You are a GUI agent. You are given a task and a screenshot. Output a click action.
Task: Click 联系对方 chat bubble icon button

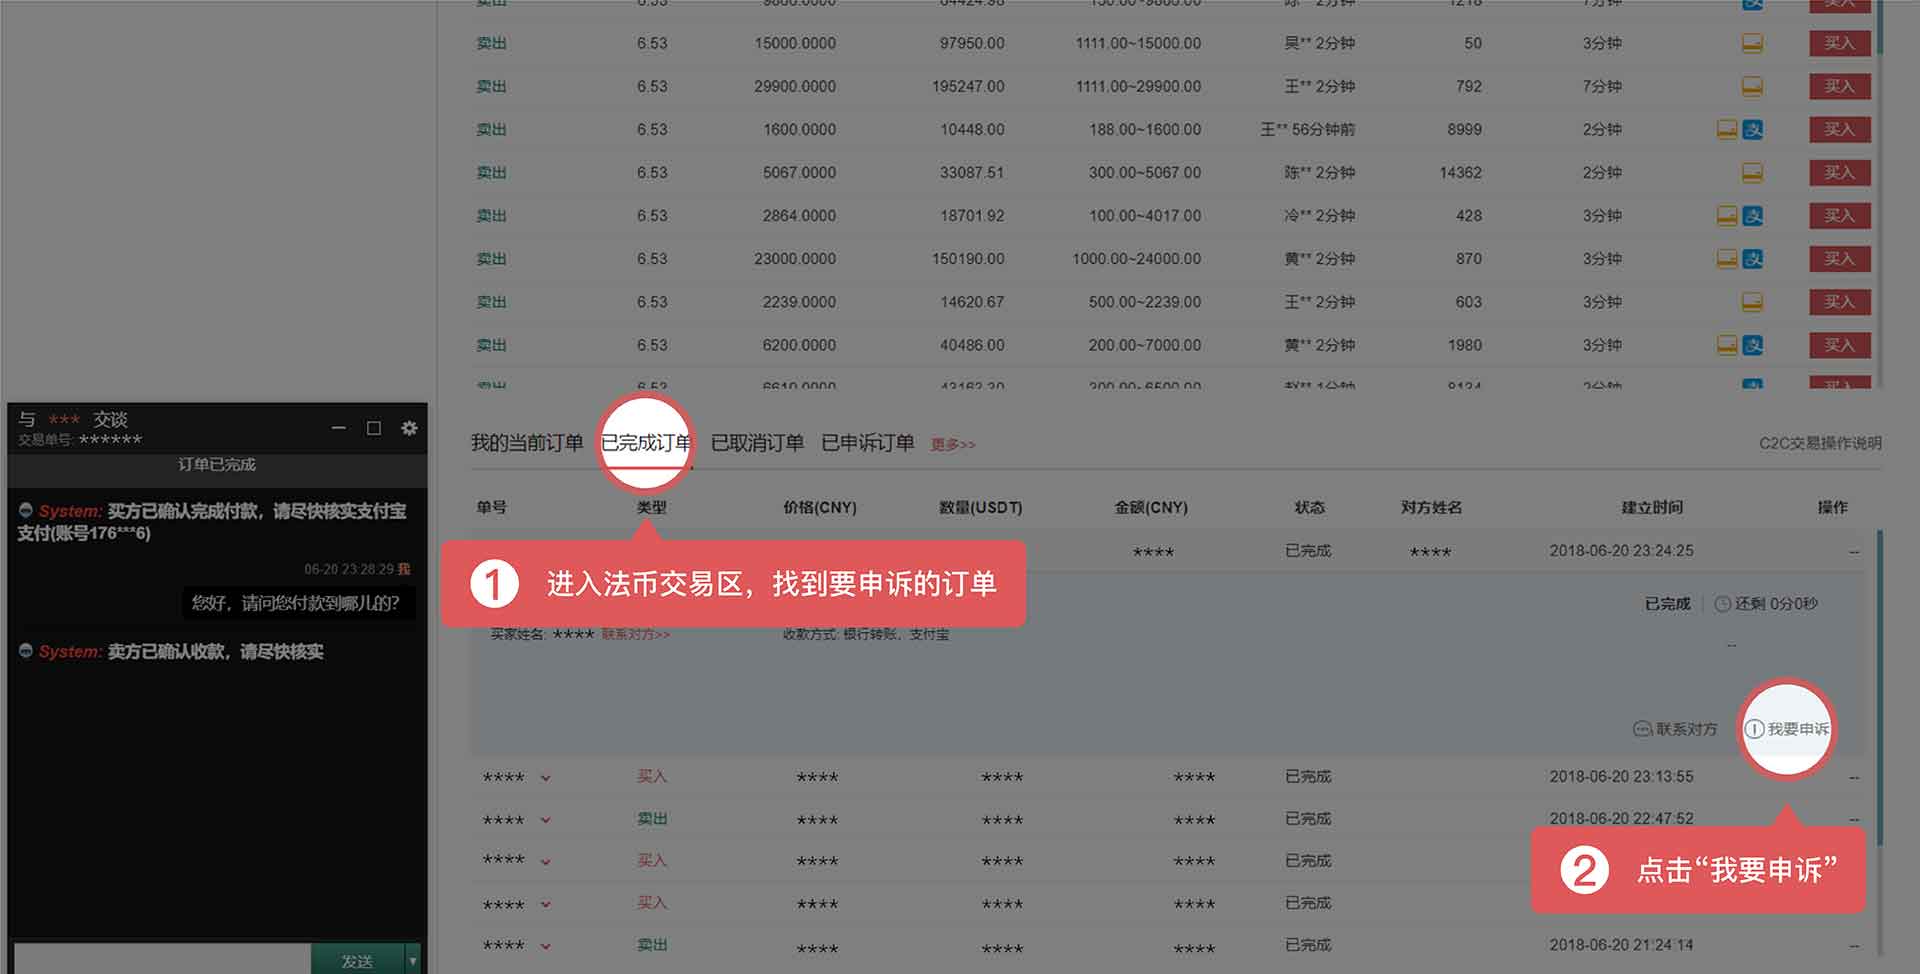[x=1675, y=729]
